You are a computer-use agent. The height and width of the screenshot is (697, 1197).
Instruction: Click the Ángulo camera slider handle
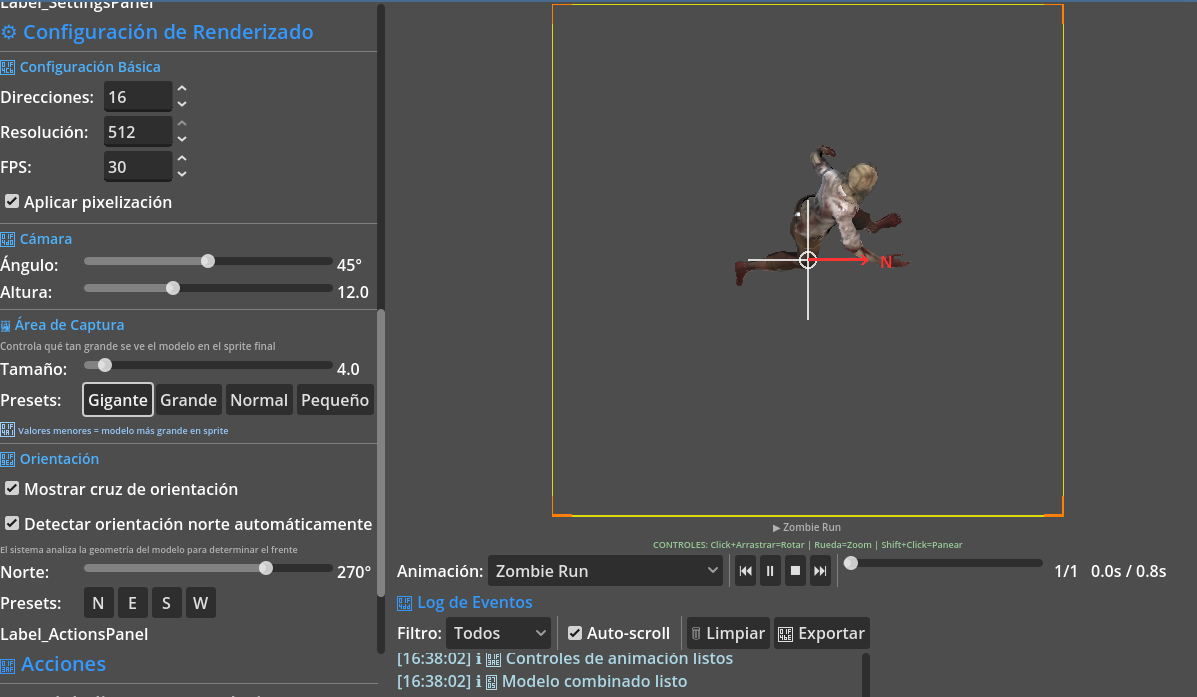208,261
